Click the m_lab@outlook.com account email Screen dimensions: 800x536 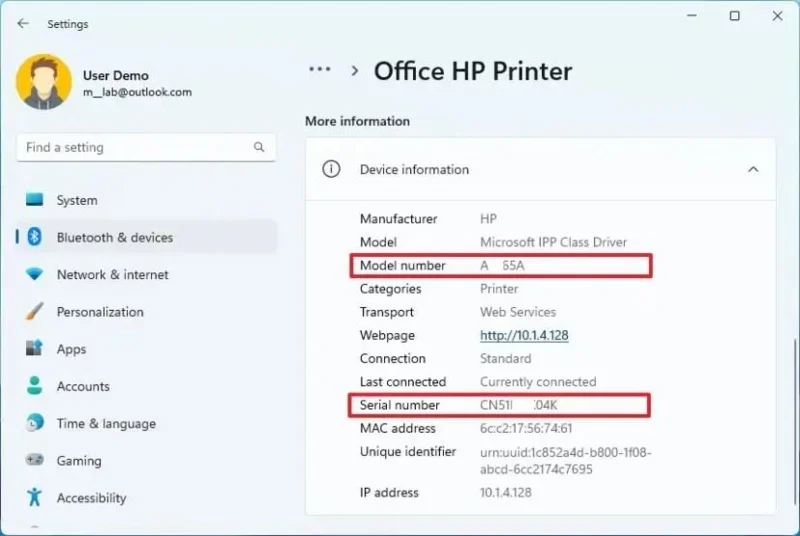137,92
